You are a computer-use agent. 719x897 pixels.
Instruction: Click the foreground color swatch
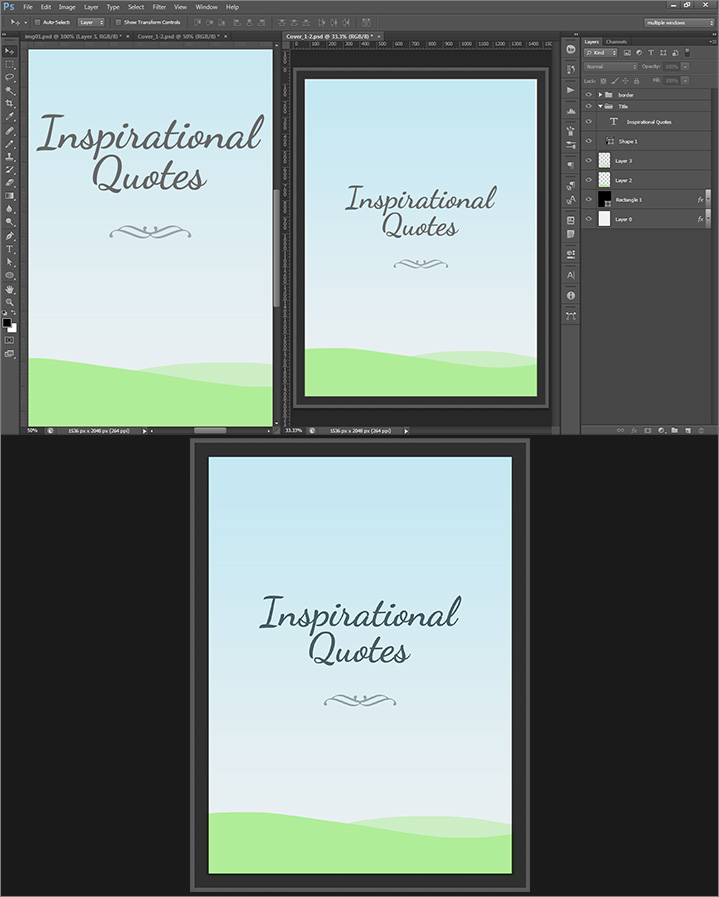(x=7, y=321)
